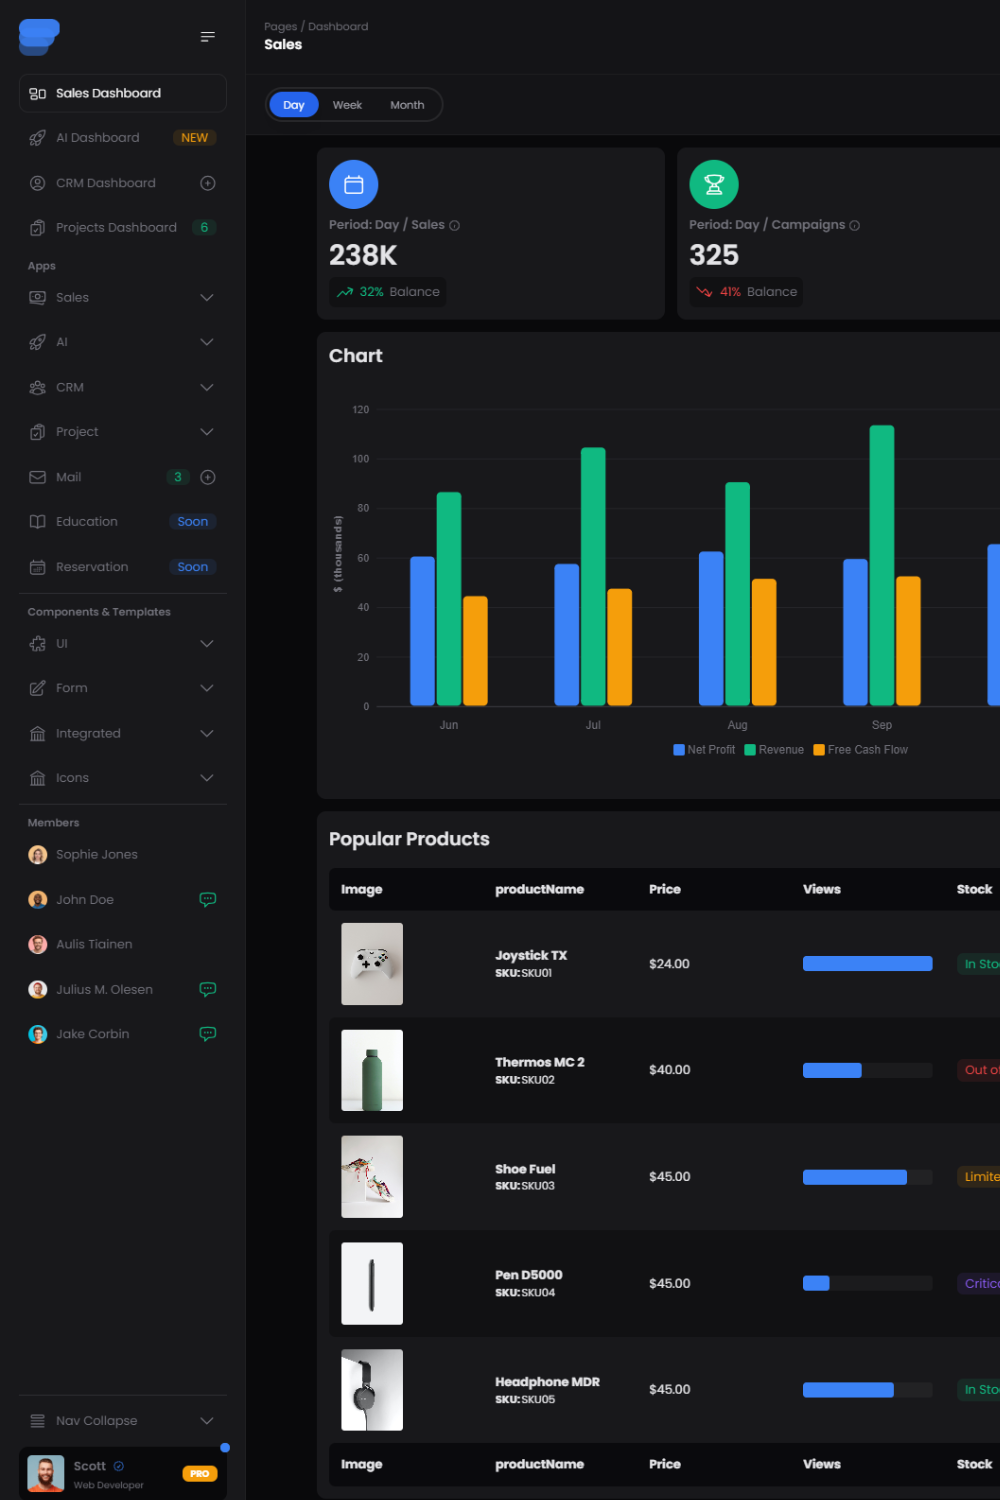Click the calendar icon on the Sales period card
The width and height of the screenshot is (1000, 1500).
pyautogui.click(x=353, y=184)
